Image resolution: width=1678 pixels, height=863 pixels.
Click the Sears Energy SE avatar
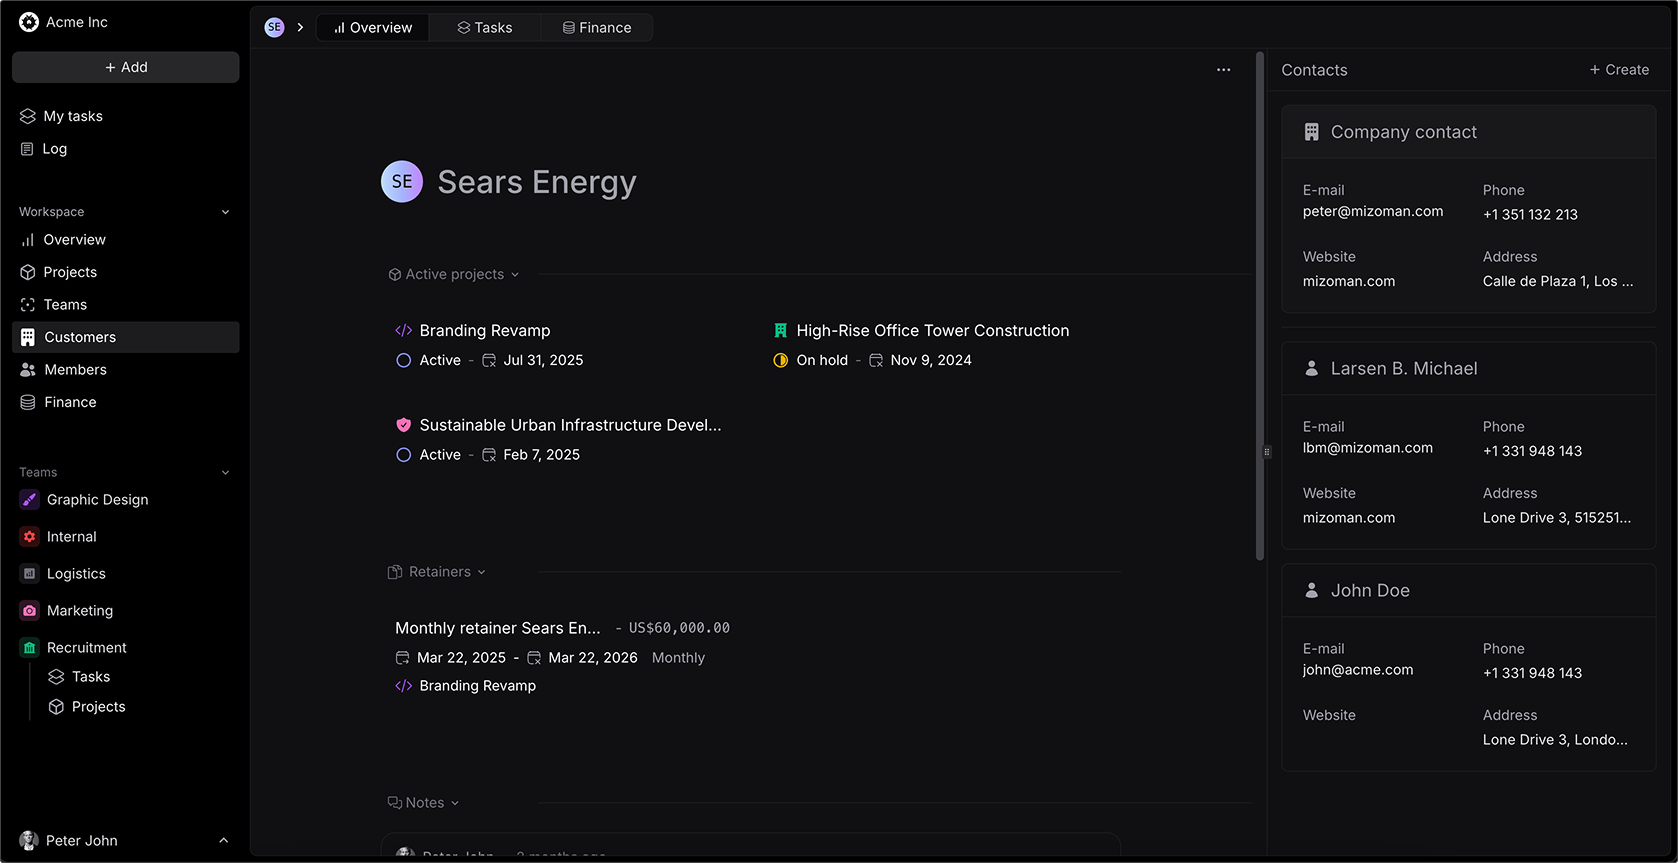pyautogui.click(x=402, y=182)
